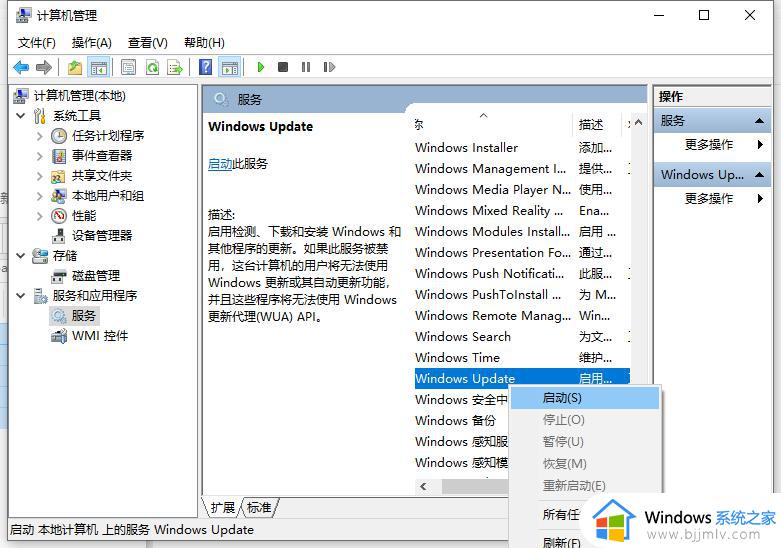This screenshot has height=548, width=781.
Task: Expand the 共享文件夹 node arrow
Action: pyautogui.click(x=40, y=175)
